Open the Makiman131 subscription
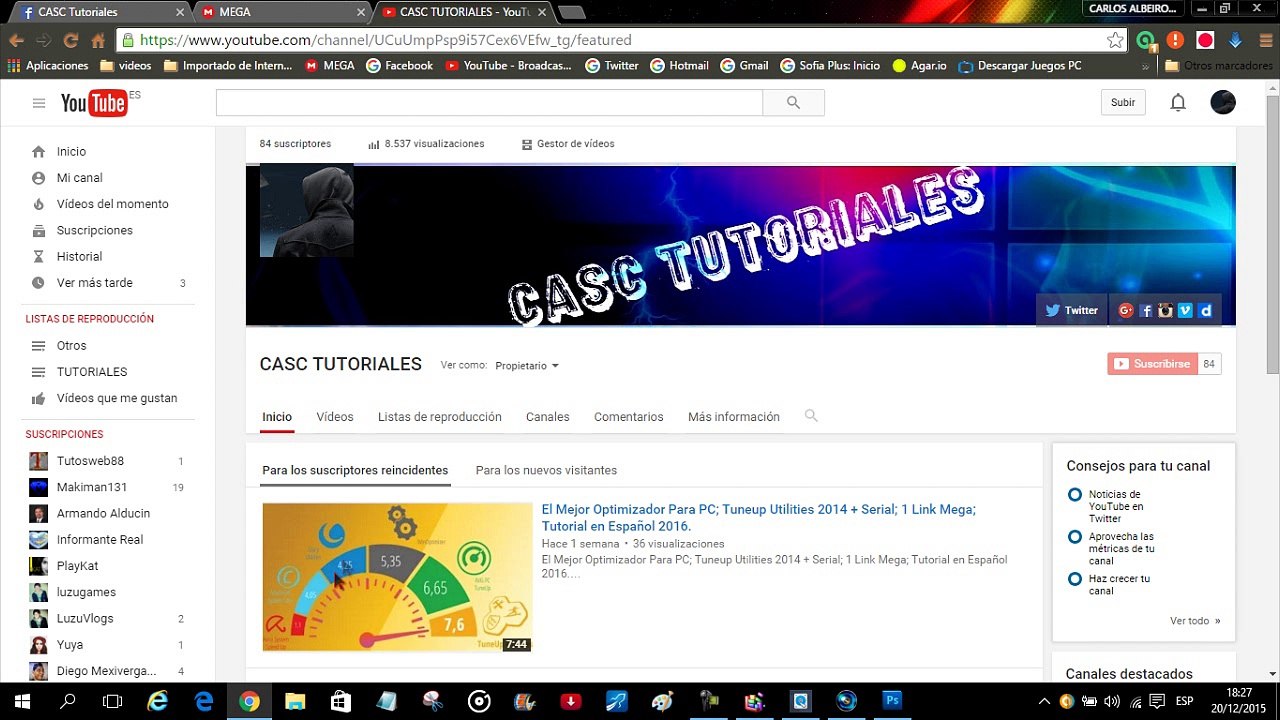 [92, 487]
